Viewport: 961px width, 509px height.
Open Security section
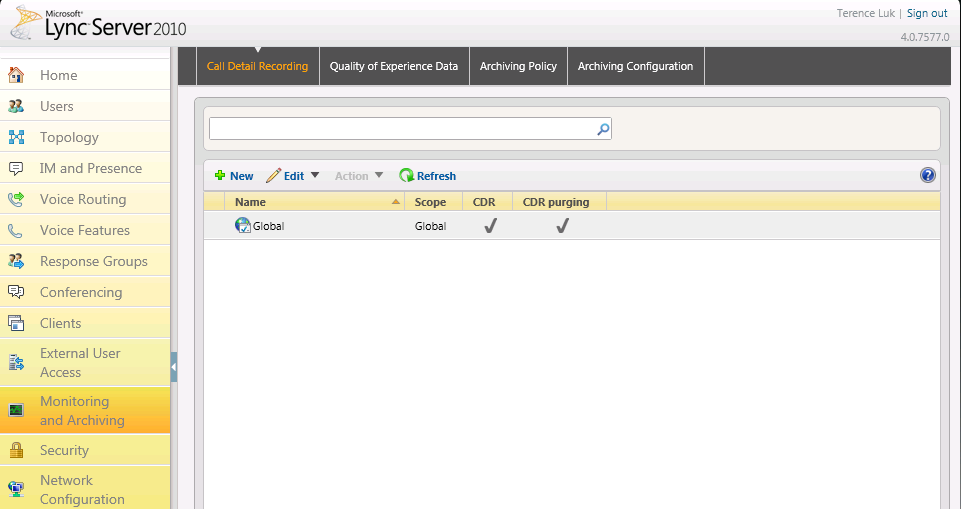coord(85,450)
